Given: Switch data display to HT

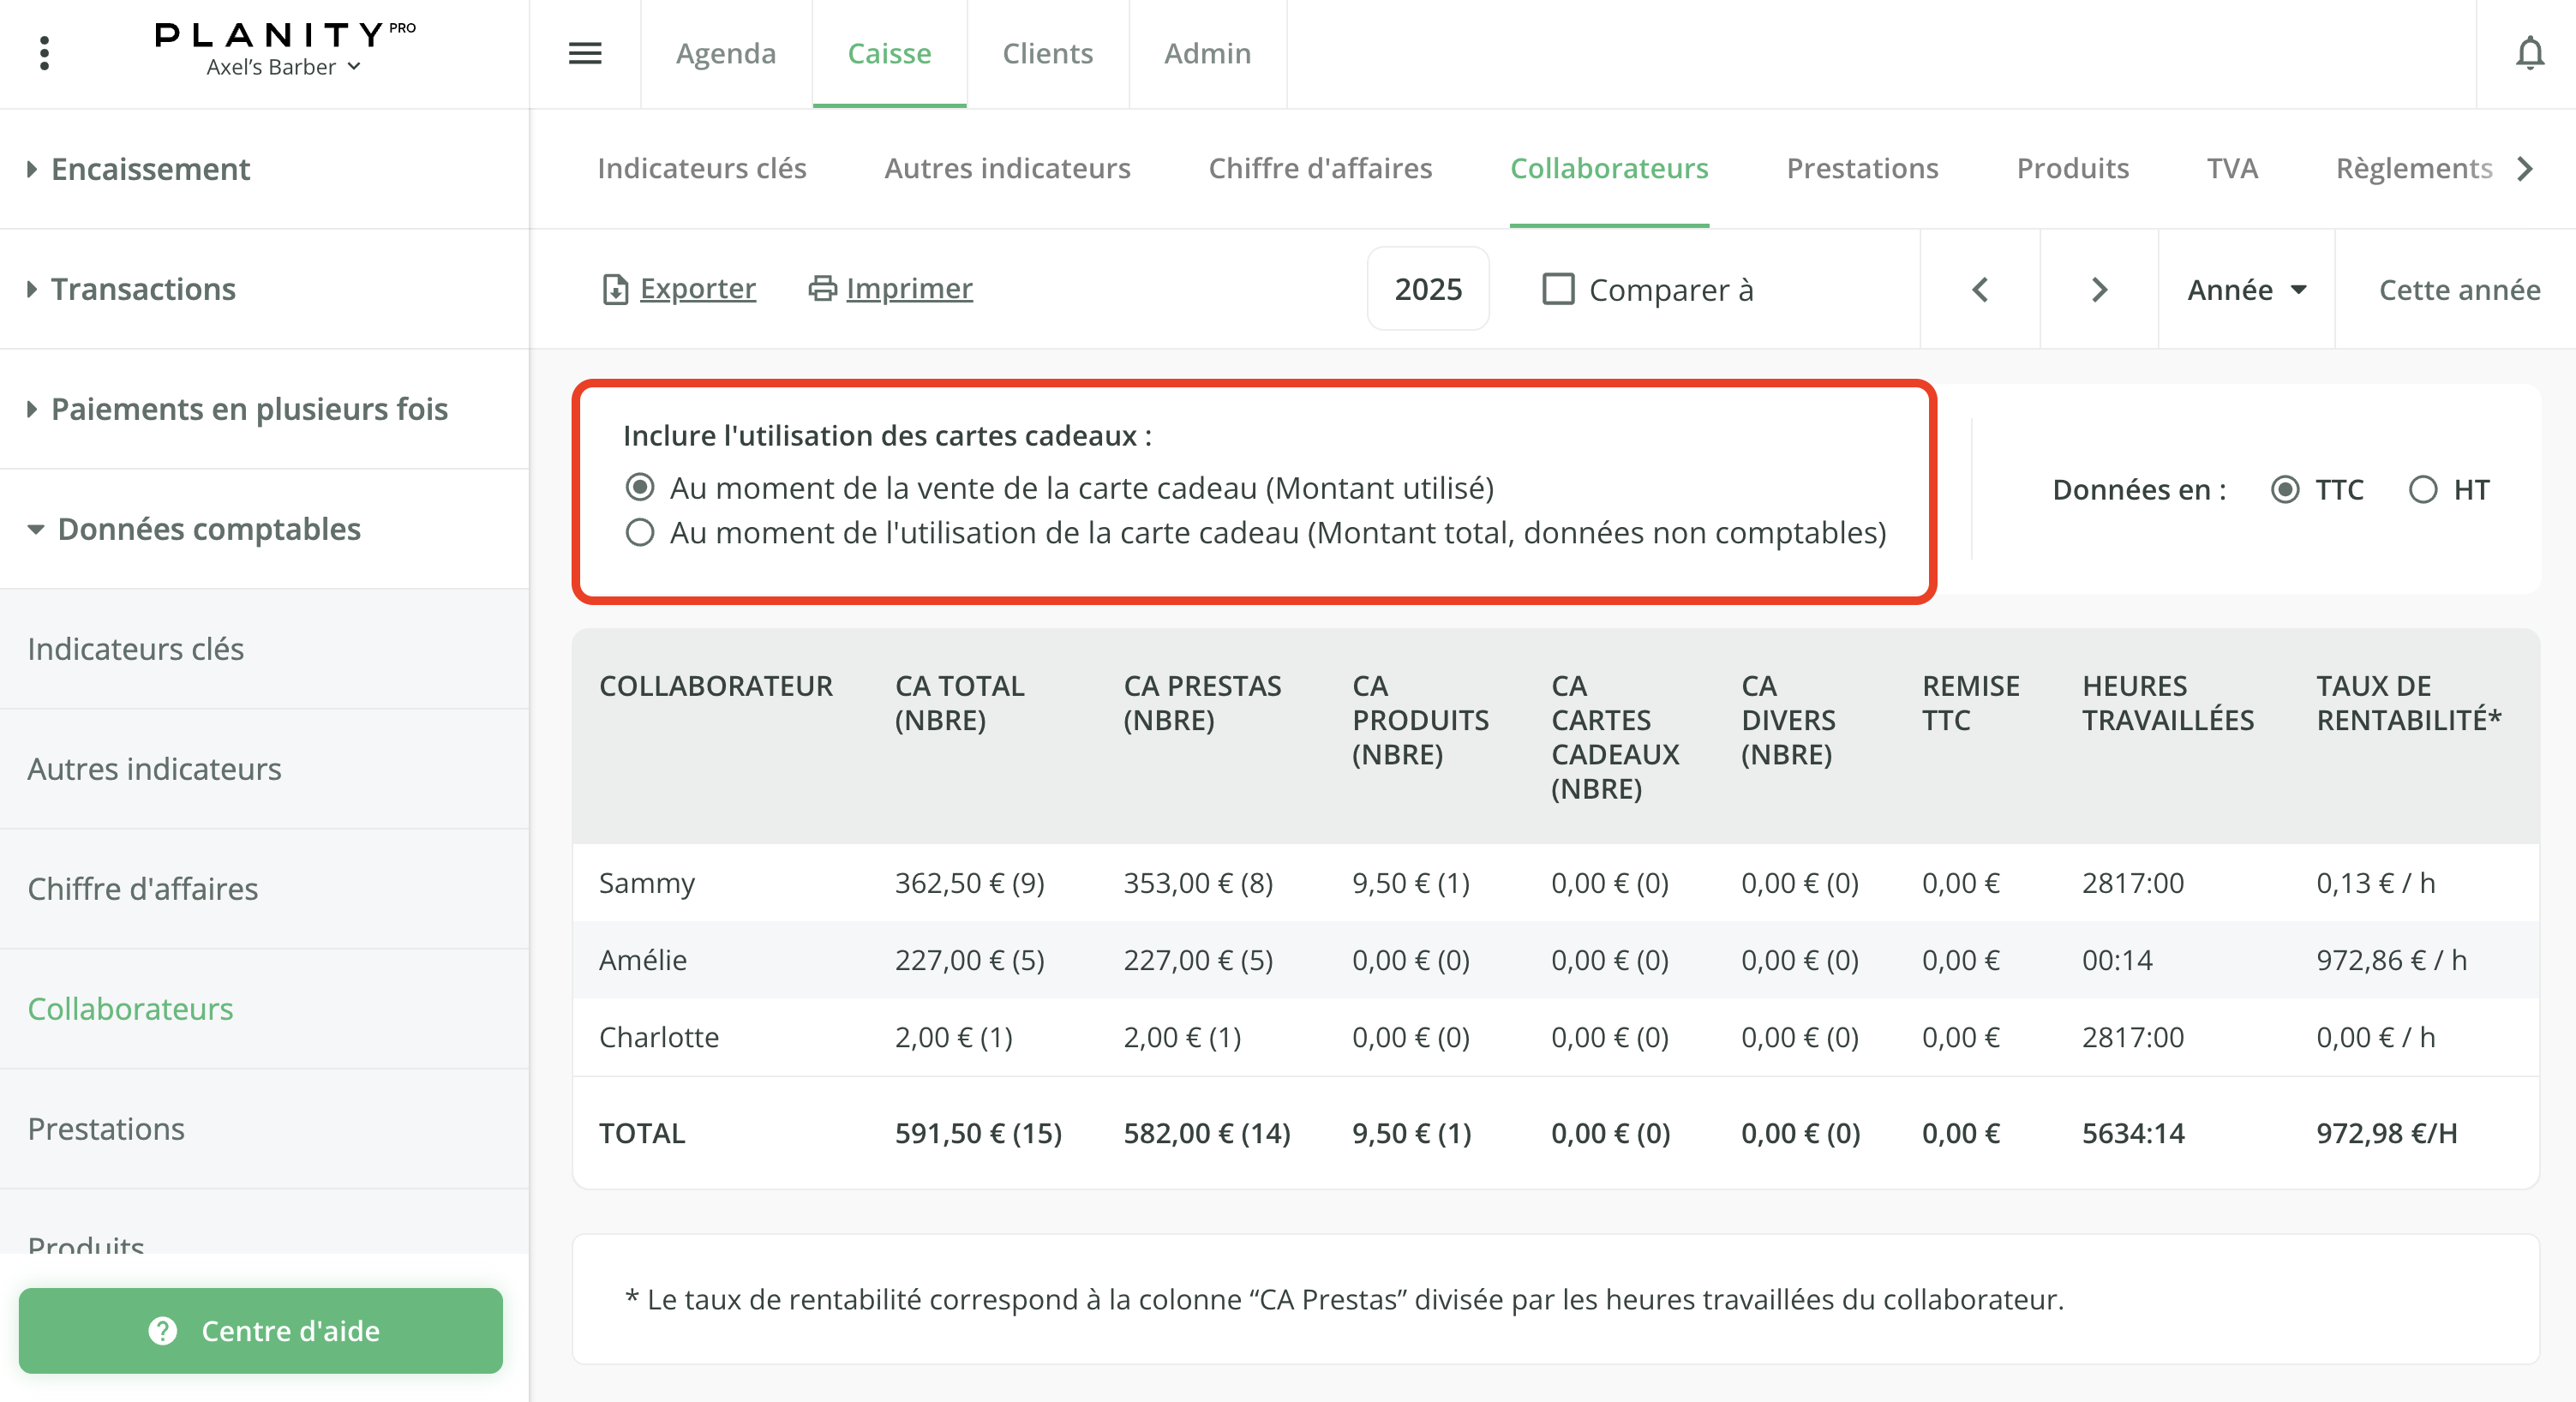Looking at the screenshot, I should pos(2423,490).
